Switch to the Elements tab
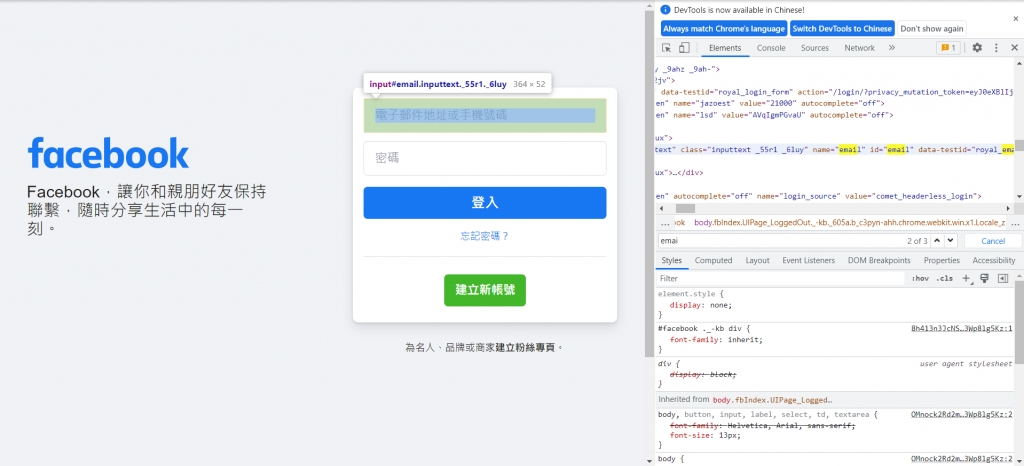This screenshot has width=1024, height=466. pyautogui.click(x=725, y=48)
